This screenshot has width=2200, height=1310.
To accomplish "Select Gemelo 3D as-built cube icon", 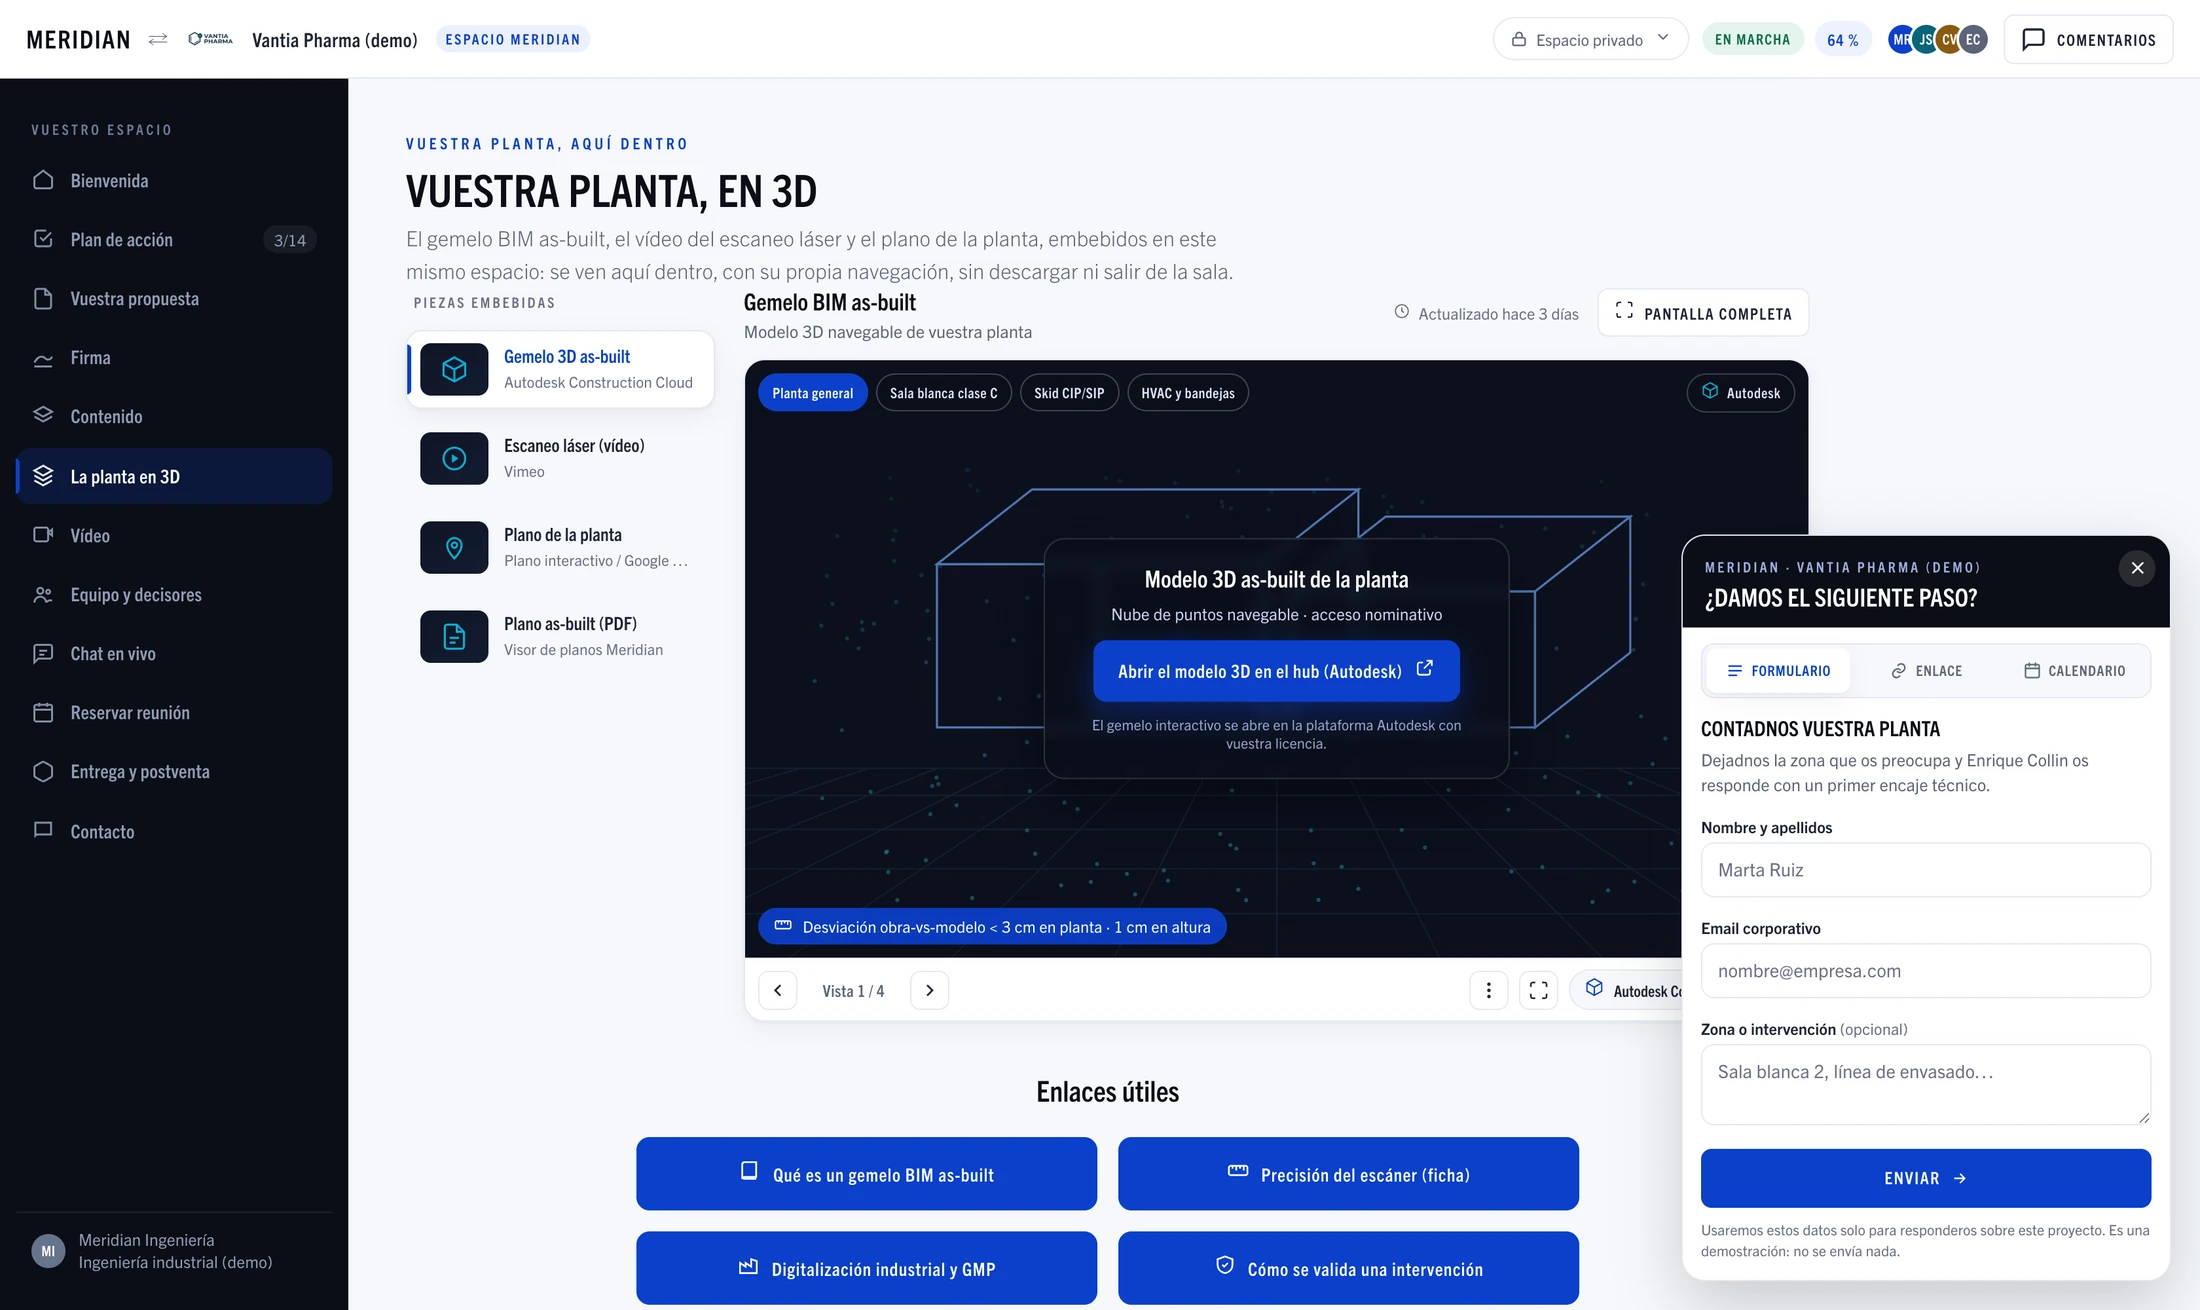I will (x=454, y=370).
